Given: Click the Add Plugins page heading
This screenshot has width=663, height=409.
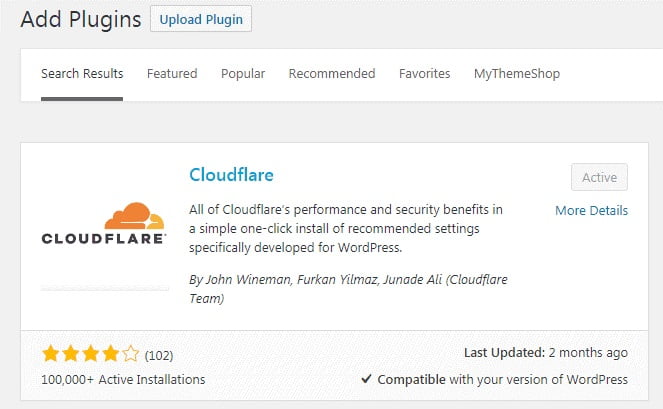Looking at the screenshot, I should coord(81,19).
